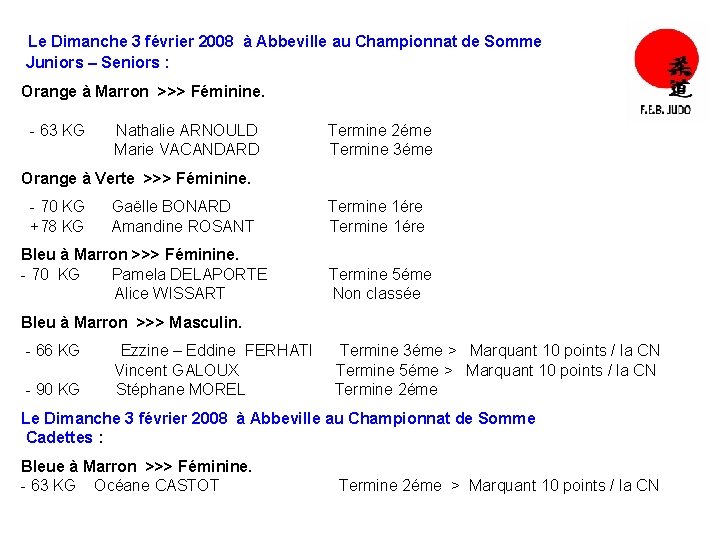This screenshot has width=720, height=540.
Task: Click the name Pamela DELAPORTE
Action: (189, 274)
